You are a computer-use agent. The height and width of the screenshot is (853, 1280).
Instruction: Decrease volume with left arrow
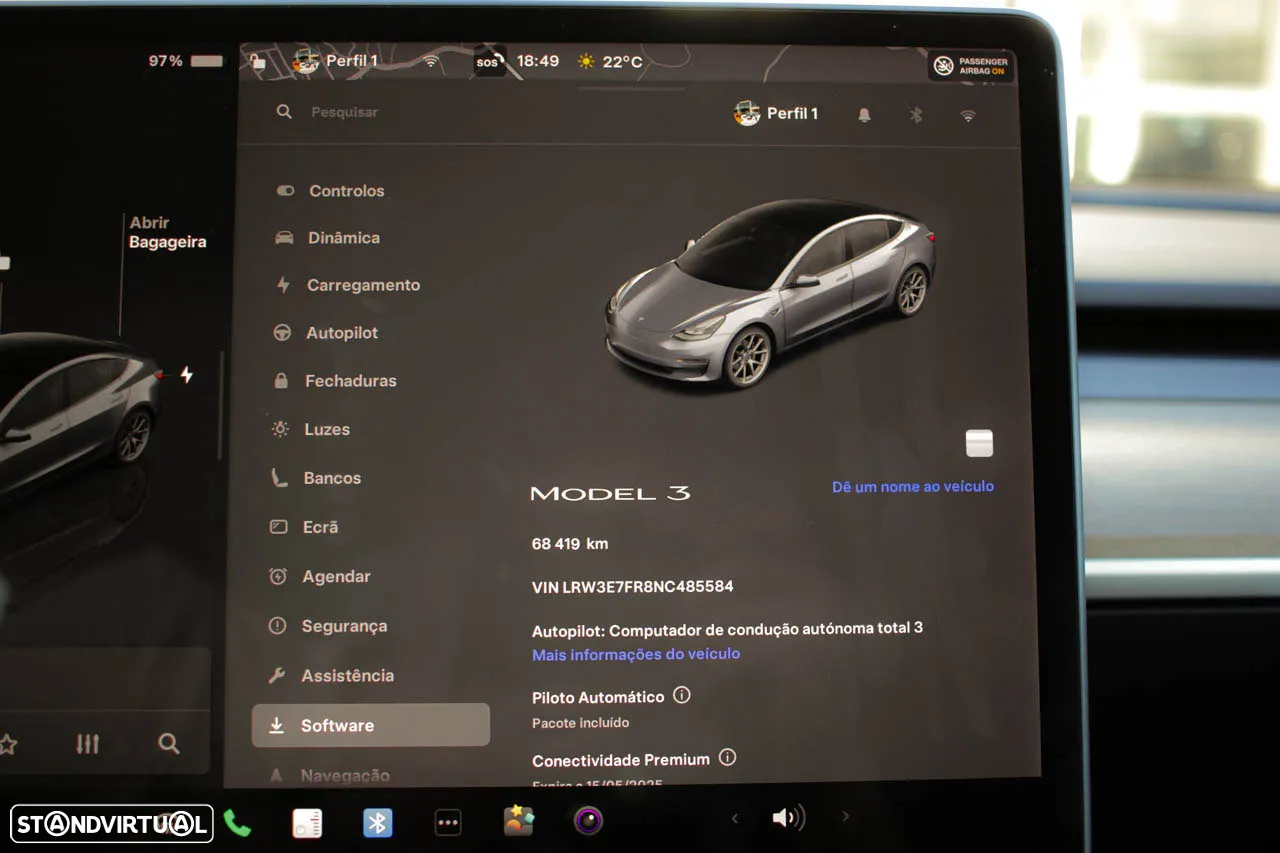coord(734,818)
